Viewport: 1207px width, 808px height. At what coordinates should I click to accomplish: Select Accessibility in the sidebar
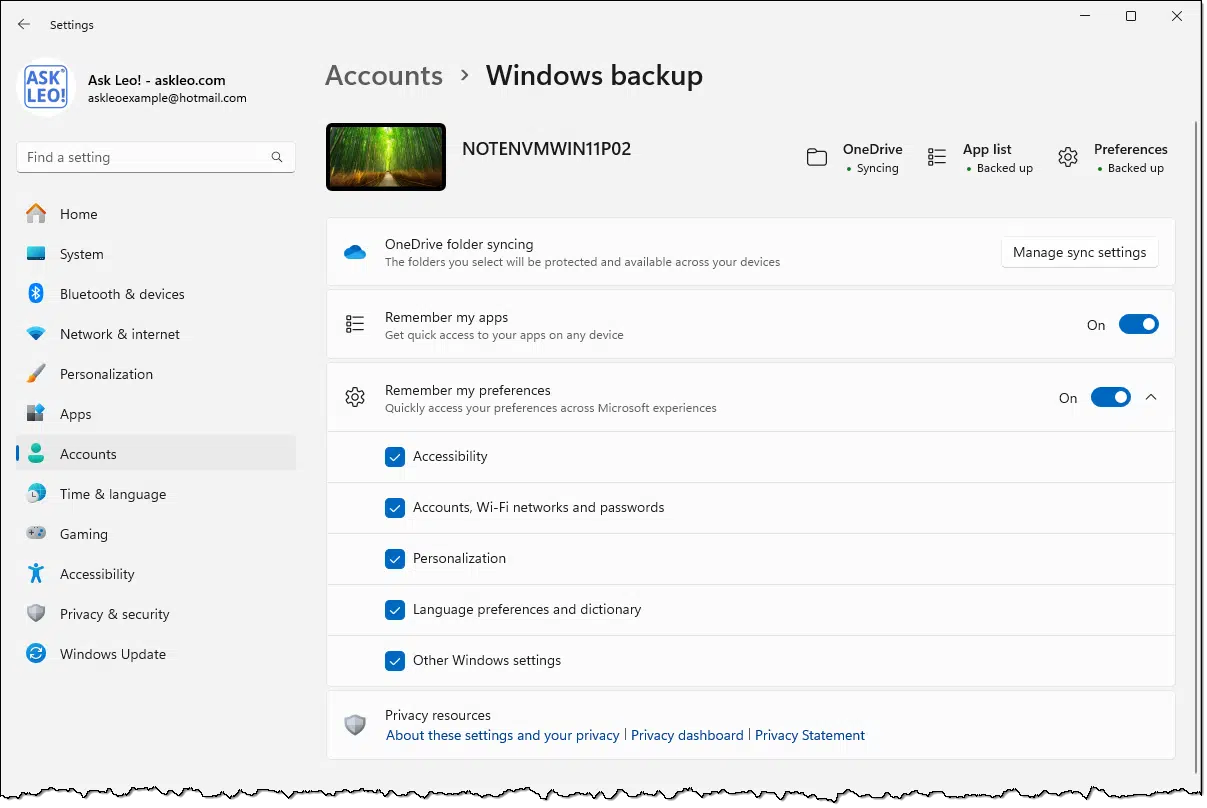(x=156, y=574)
